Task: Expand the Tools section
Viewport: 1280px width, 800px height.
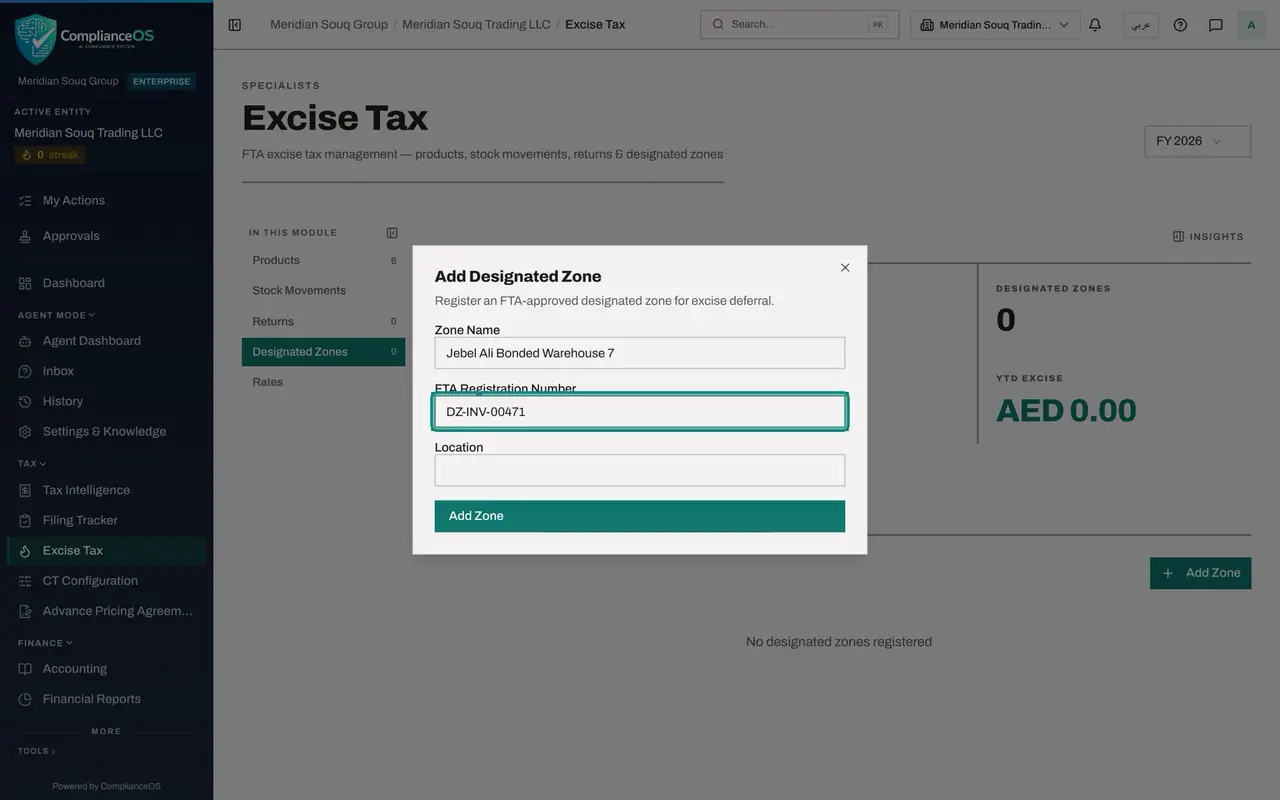Action: click(36, 751)
